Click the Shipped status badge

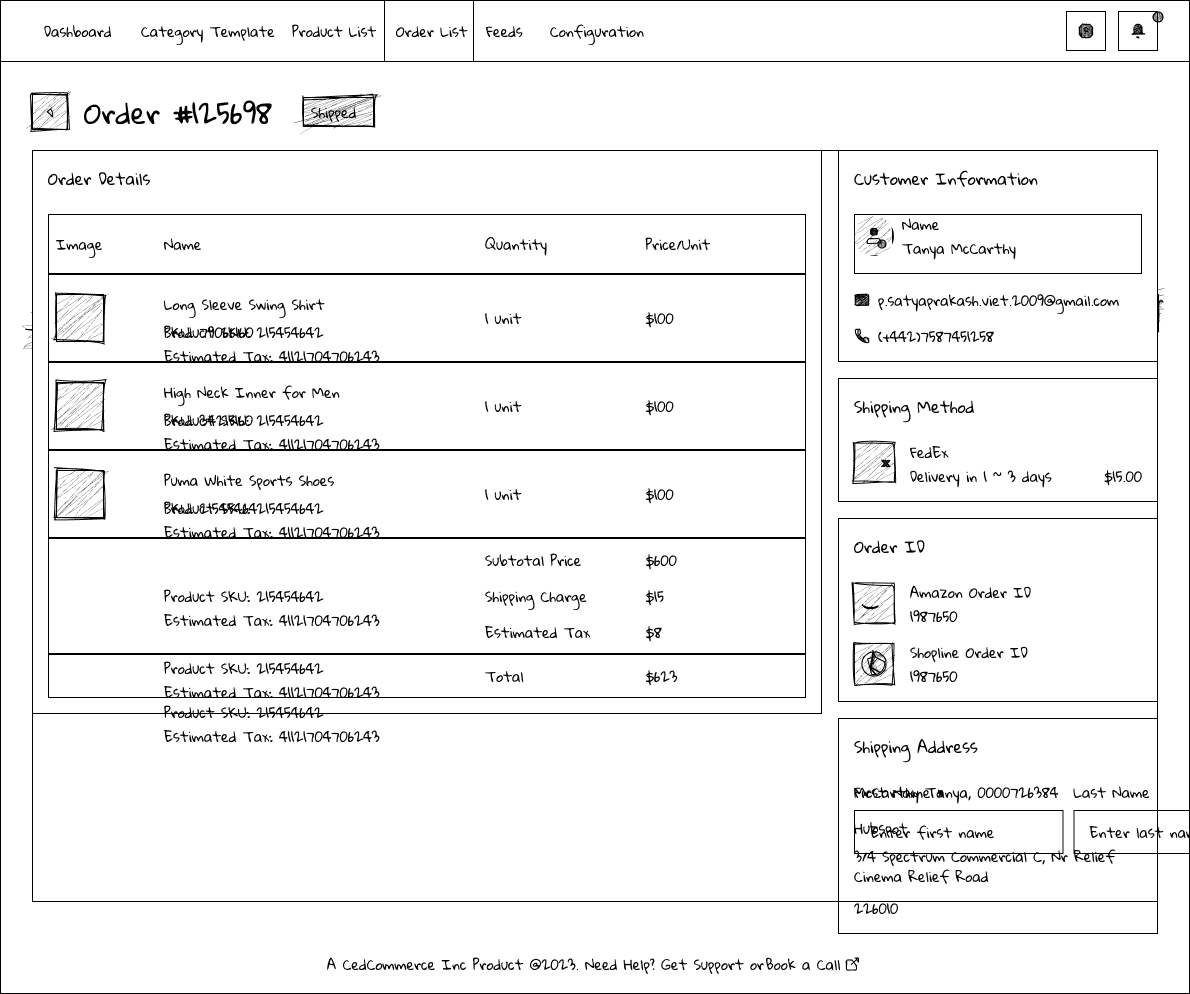[338, 112]
